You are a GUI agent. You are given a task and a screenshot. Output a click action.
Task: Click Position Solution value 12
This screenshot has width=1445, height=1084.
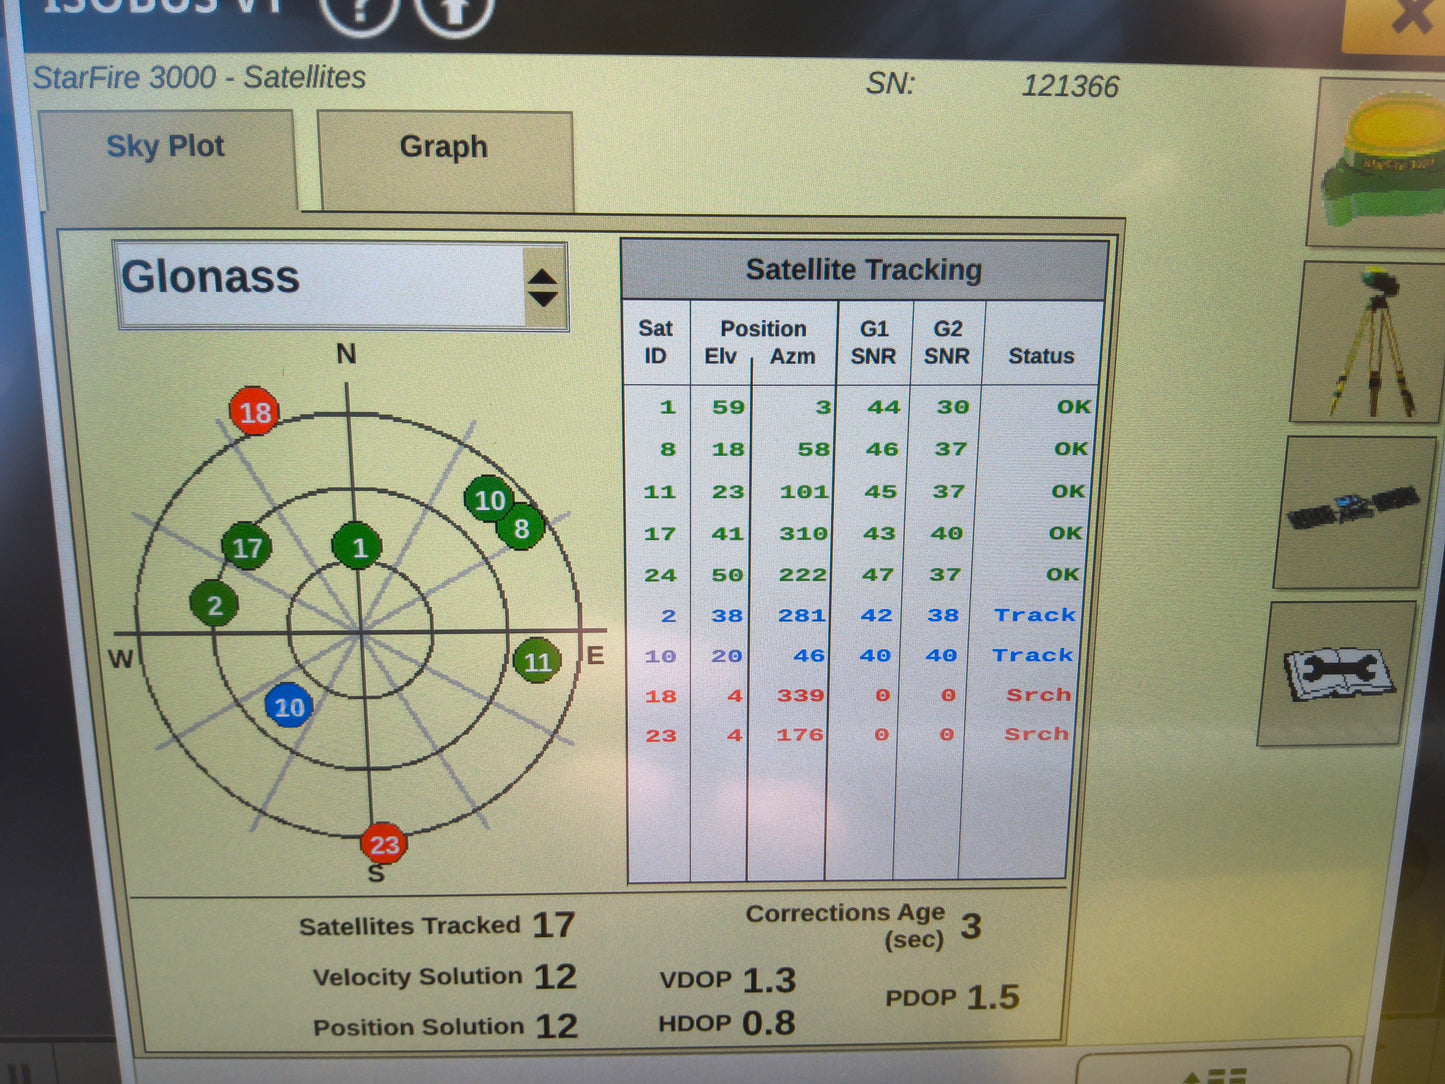556,1026
